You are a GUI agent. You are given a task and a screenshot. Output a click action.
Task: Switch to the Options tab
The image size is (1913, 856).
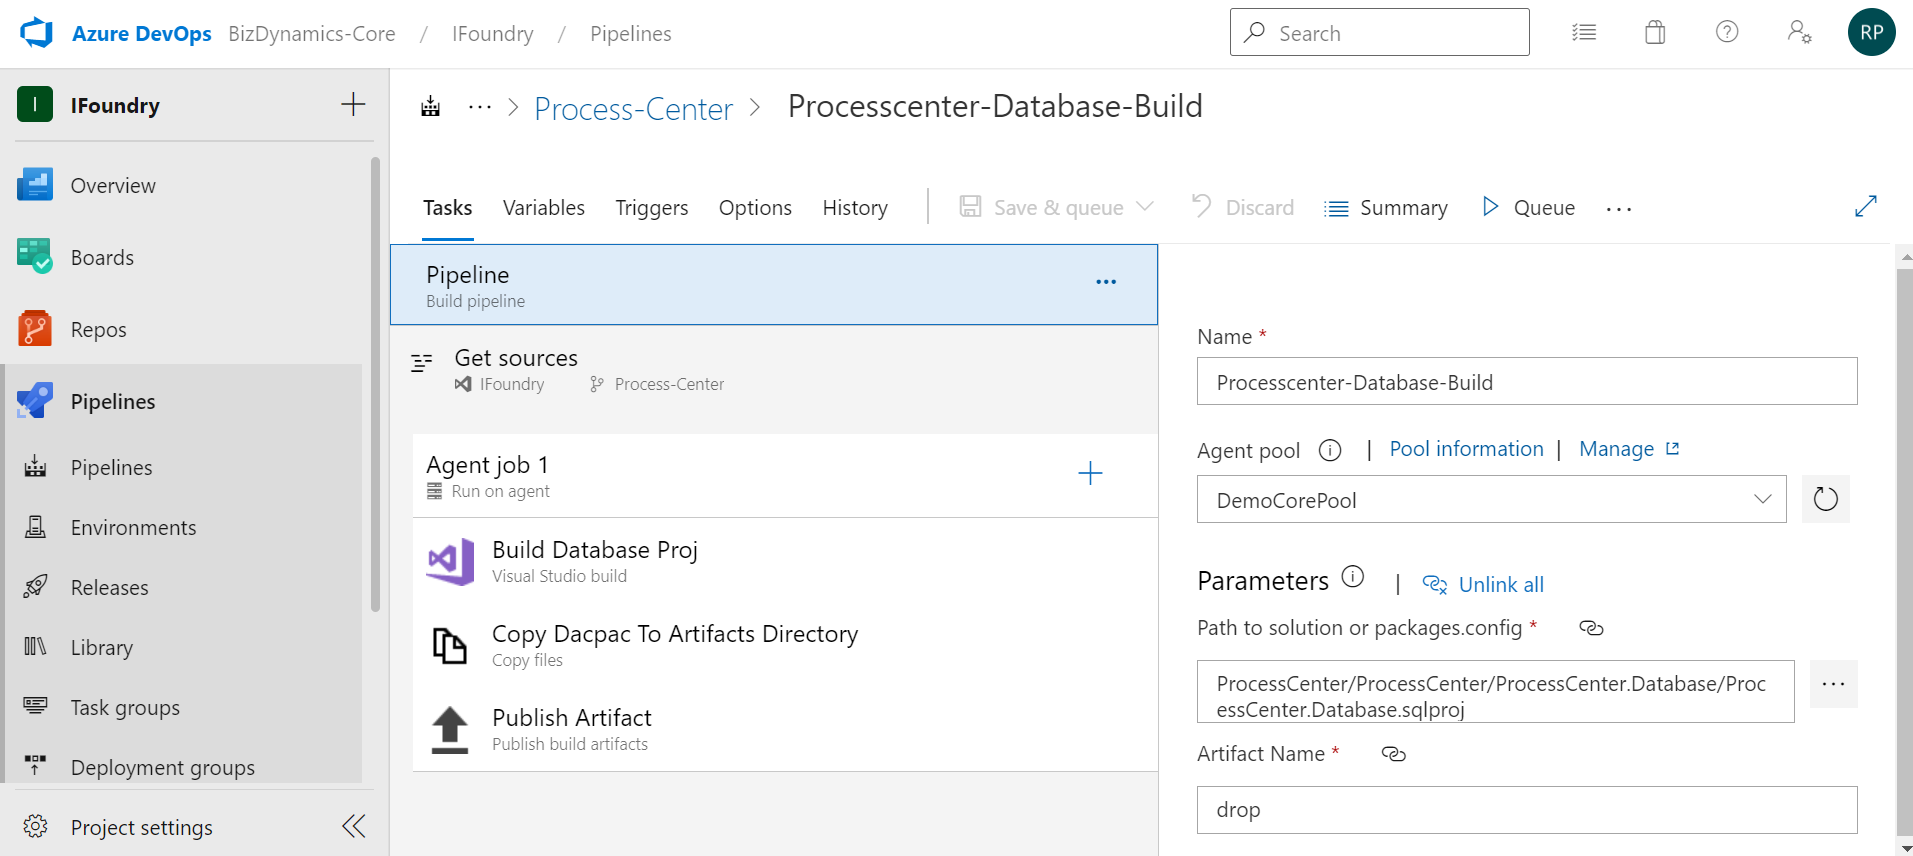755,208
